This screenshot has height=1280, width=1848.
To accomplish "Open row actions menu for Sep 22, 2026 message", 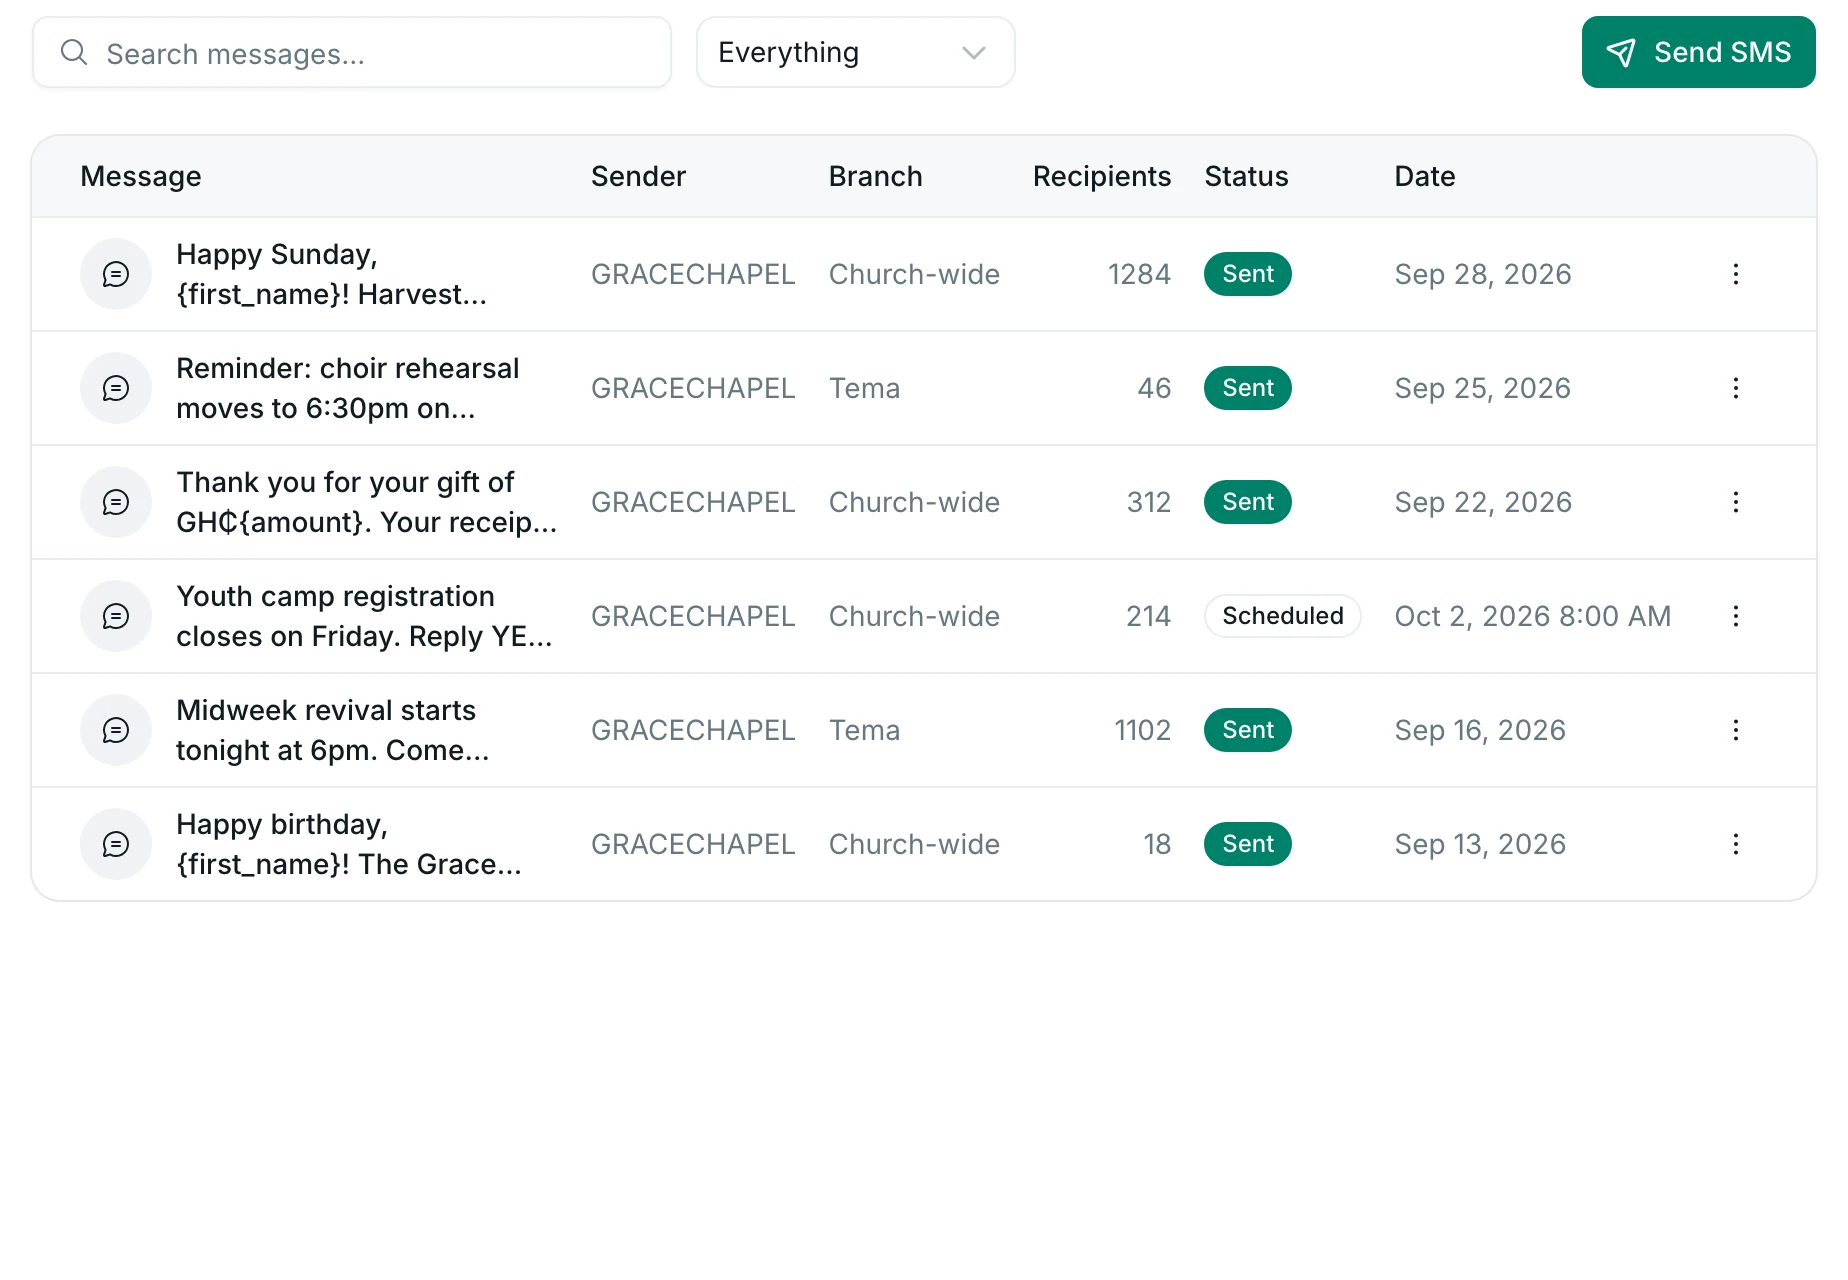I will [x=1736, y=502].
